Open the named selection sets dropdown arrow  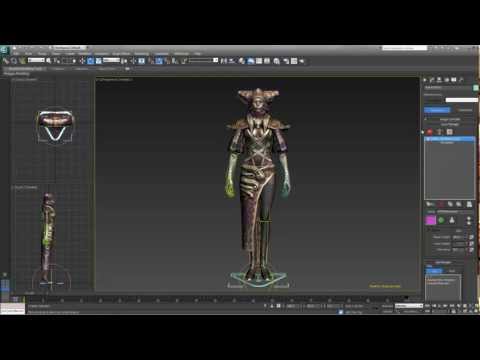(x=216, y=60)
